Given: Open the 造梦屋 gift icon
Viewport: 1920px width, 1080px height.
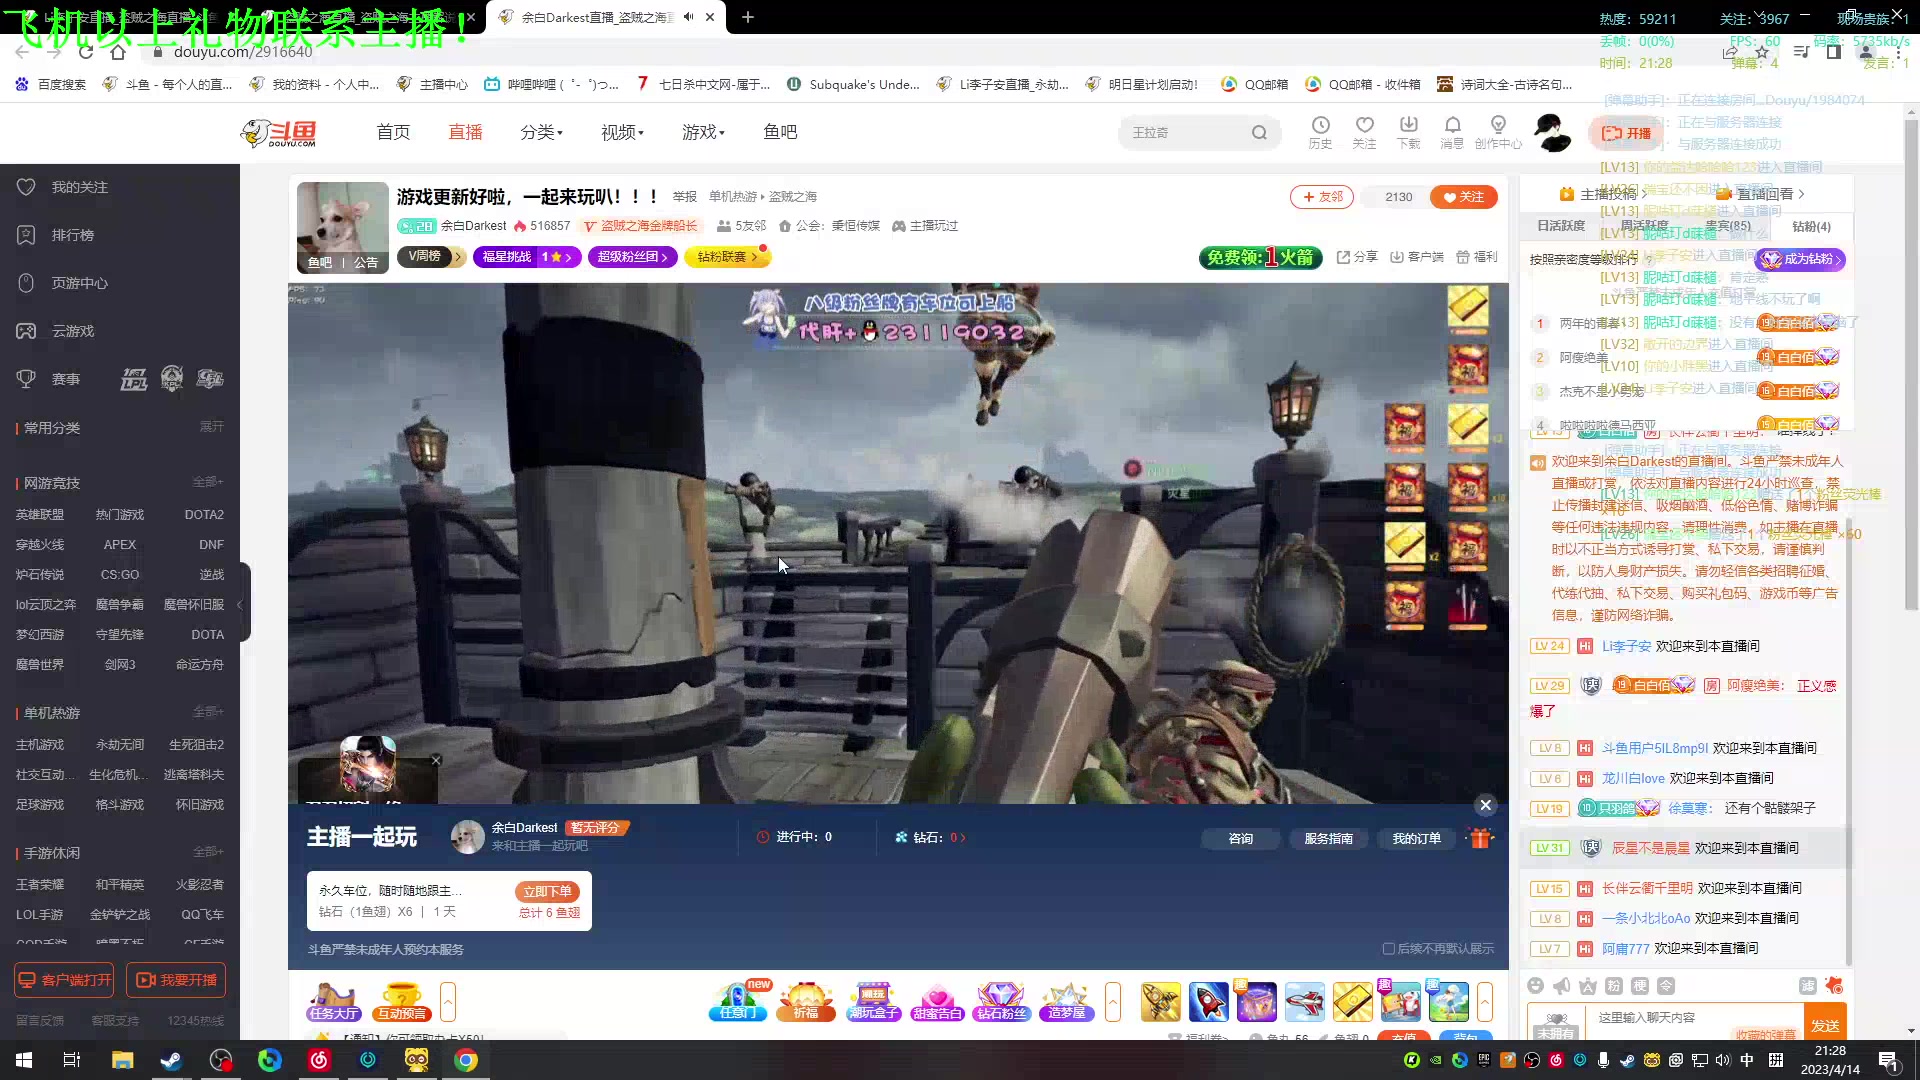Looking at the screenshot, I should tap(1066, 1001).
